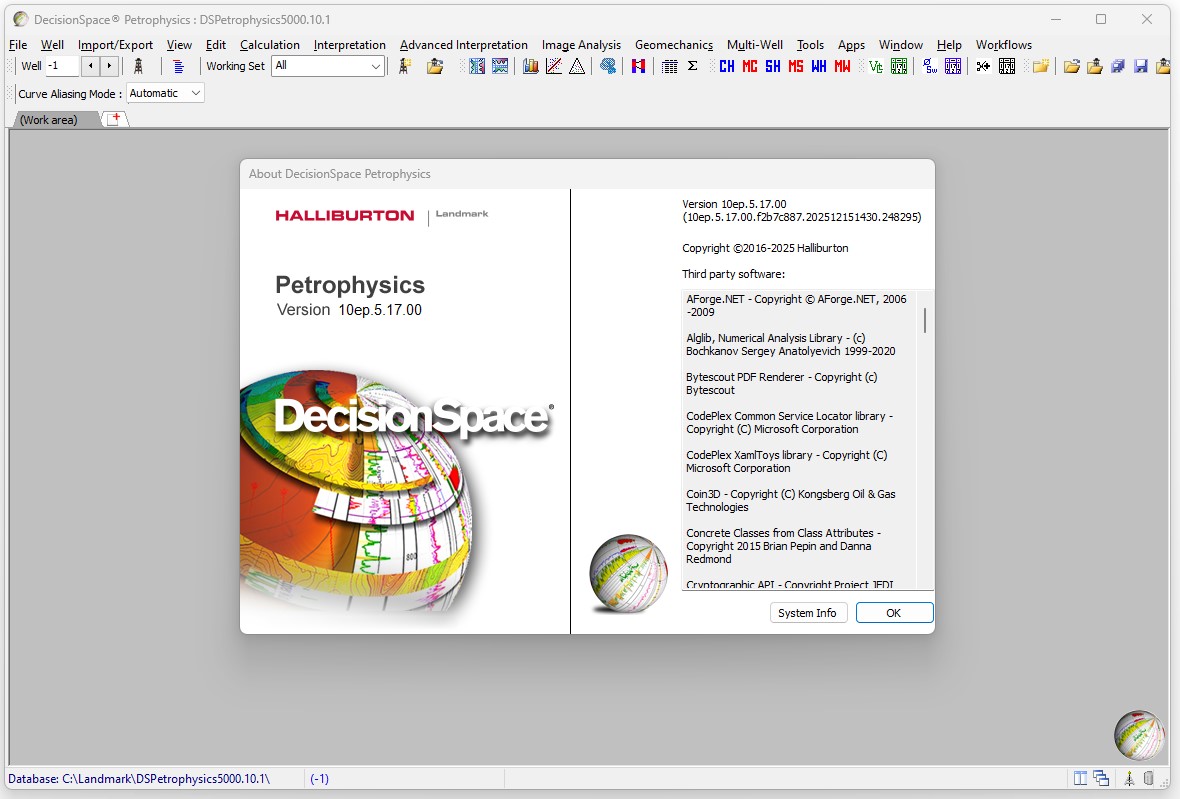This screenshot has width=1180, height=799.
Task: Open the Geomechanics menu
Action: (x=673, y=45)
